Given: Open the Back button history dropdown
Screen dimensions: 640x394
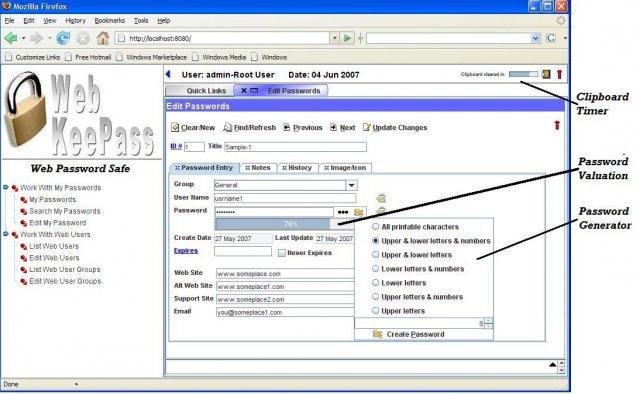Looking at the screenshot, I should click(23, 38).
